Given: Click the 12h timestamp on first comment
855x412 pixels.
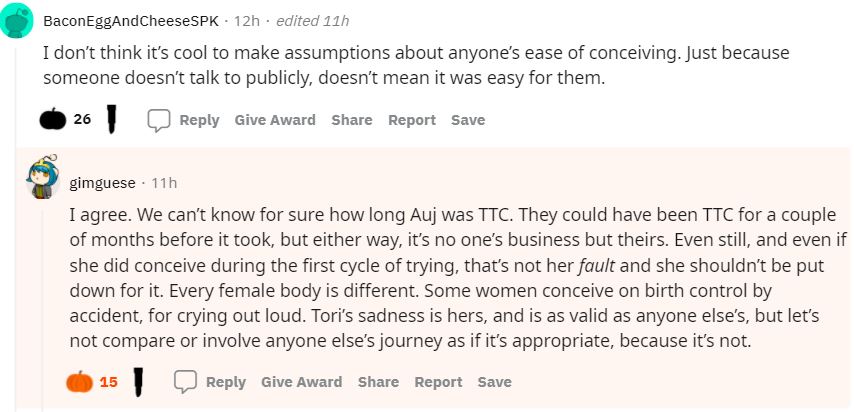Looking at the screenshot, I should [x=246, y=20].
